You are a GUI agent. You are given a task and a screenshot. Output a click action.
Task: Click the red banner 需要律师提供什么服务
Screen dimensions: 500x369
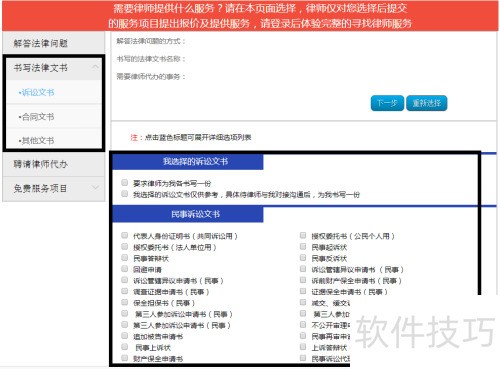click(250, 16)
